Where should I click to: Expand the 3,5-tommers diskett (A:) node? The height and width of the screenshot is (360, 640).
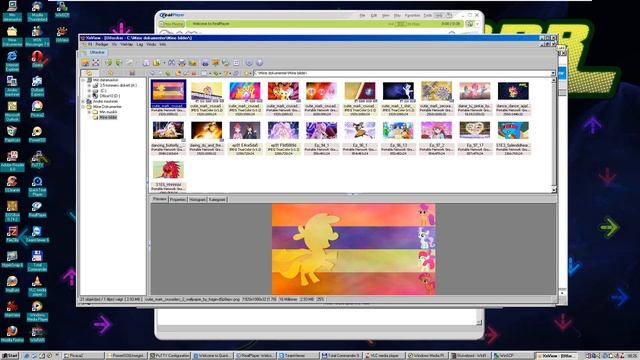click(89, 85)
